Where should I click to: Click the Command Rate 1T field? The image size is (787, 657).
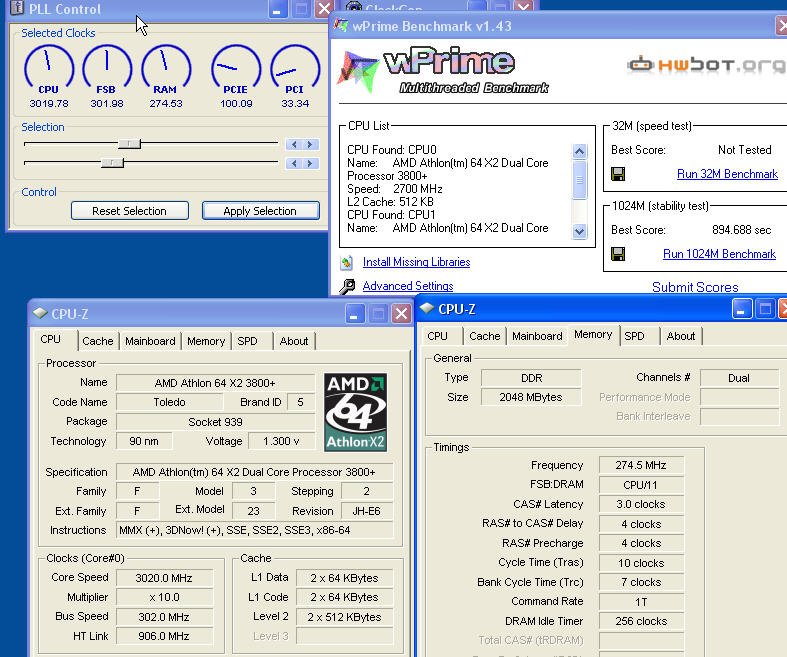click(641, 602)
